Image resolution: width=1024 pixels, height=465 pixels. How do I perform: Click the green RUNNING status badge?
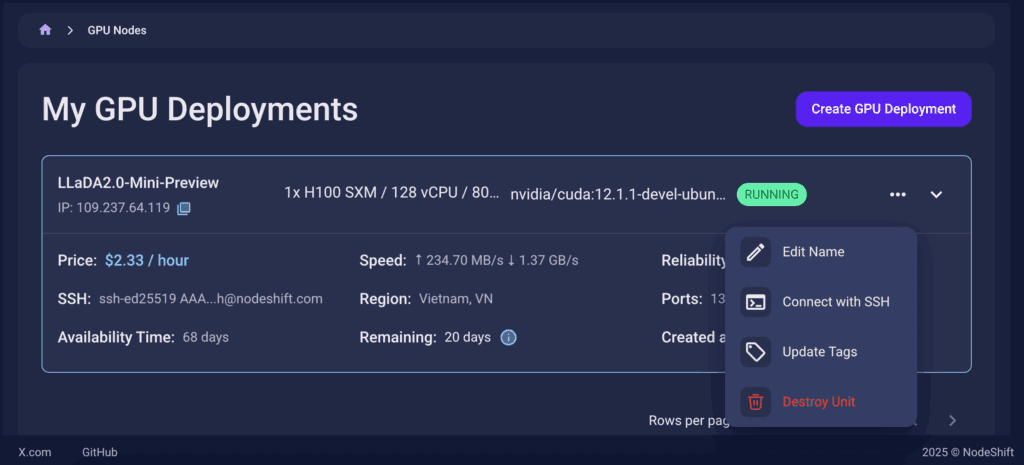tap(771, 194)
